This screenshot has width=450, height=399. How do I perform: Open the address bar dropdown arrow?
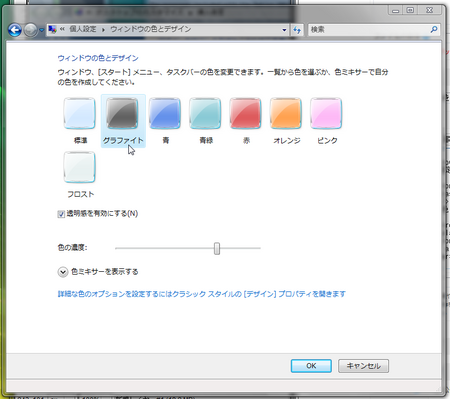pos(284,30)
